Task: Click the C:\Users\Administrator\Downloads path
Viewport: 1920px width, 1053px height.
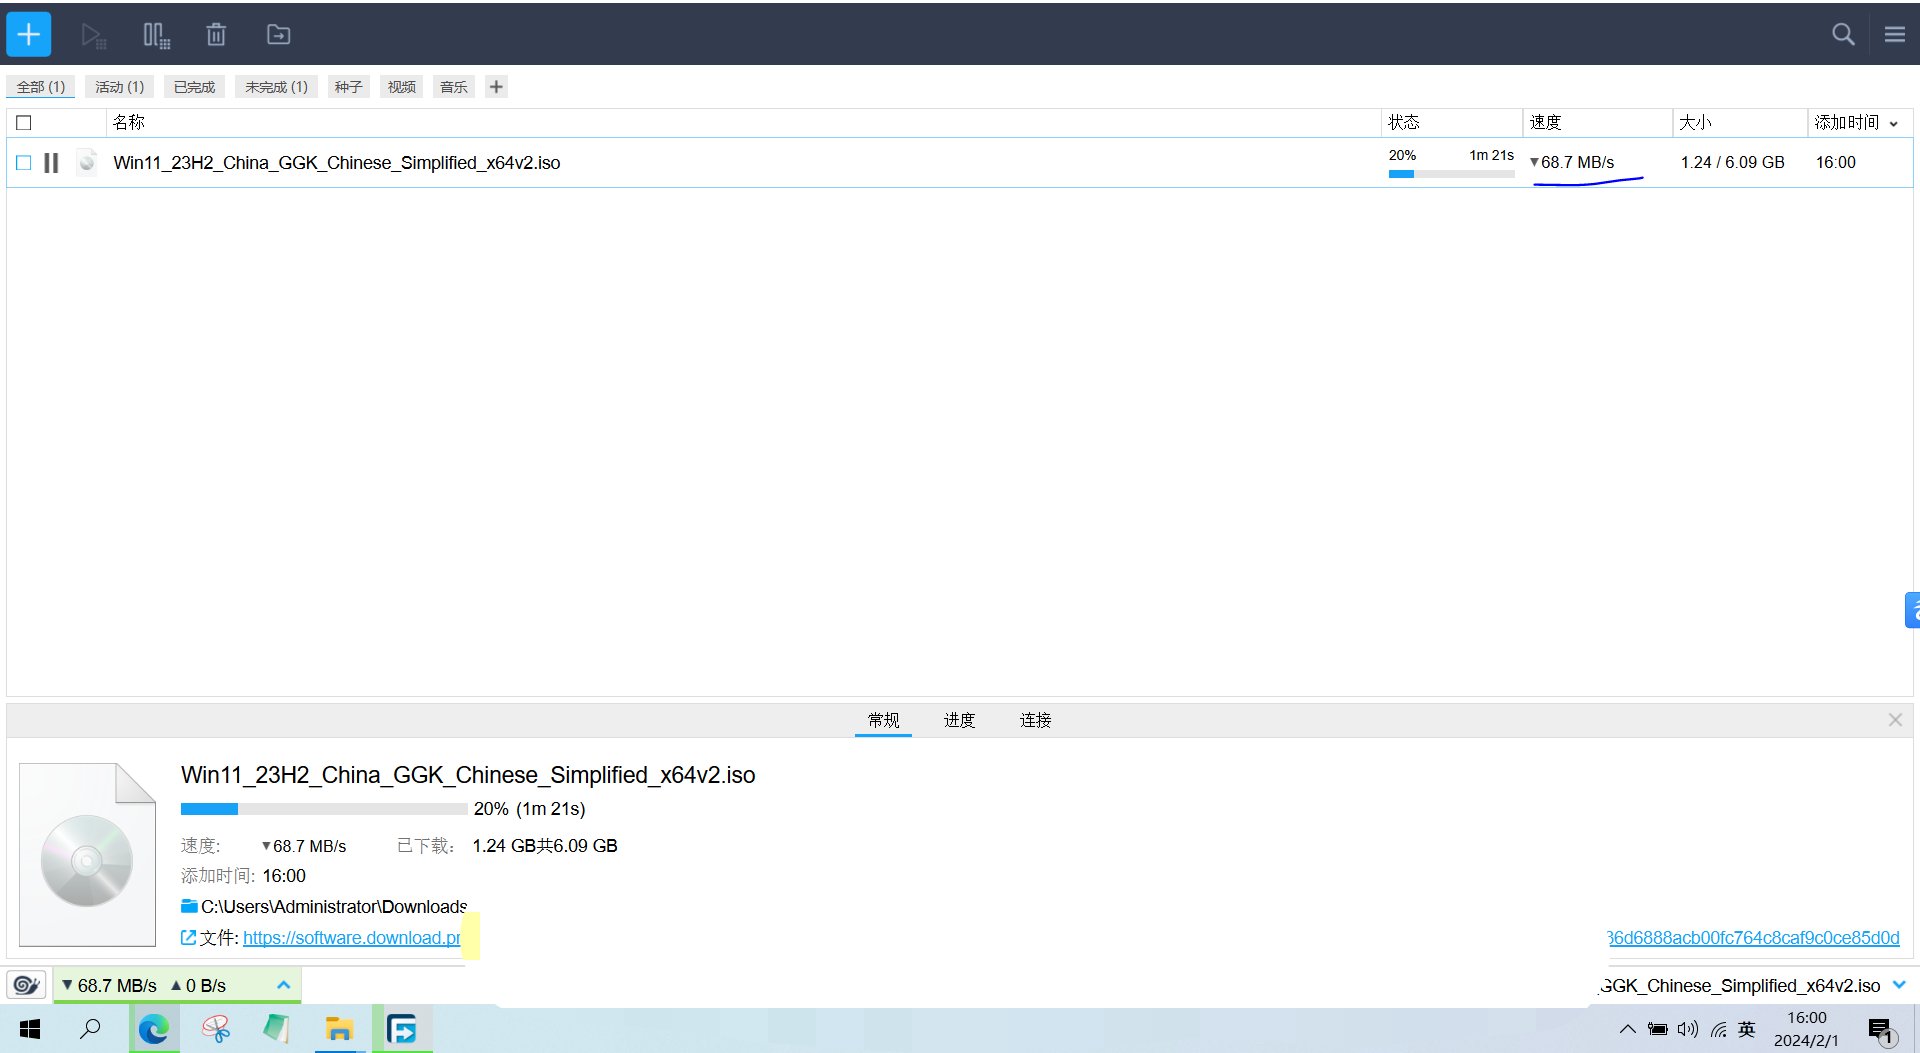Action: pyautogui.click(x=334, y=907)
